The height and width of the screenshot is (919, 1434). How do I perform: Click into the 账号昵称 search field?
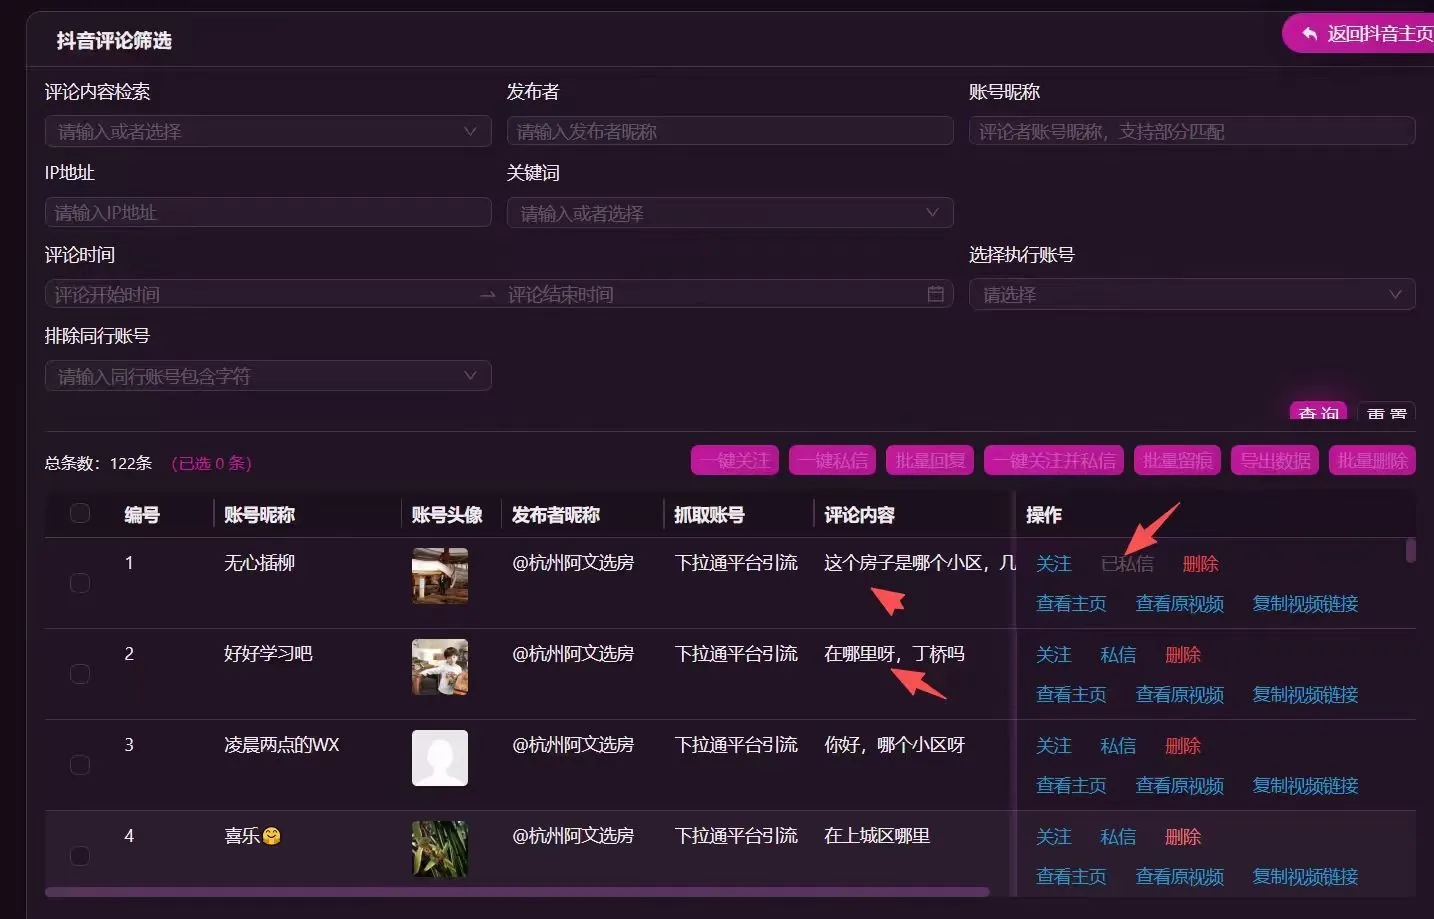click(1192, 131)
